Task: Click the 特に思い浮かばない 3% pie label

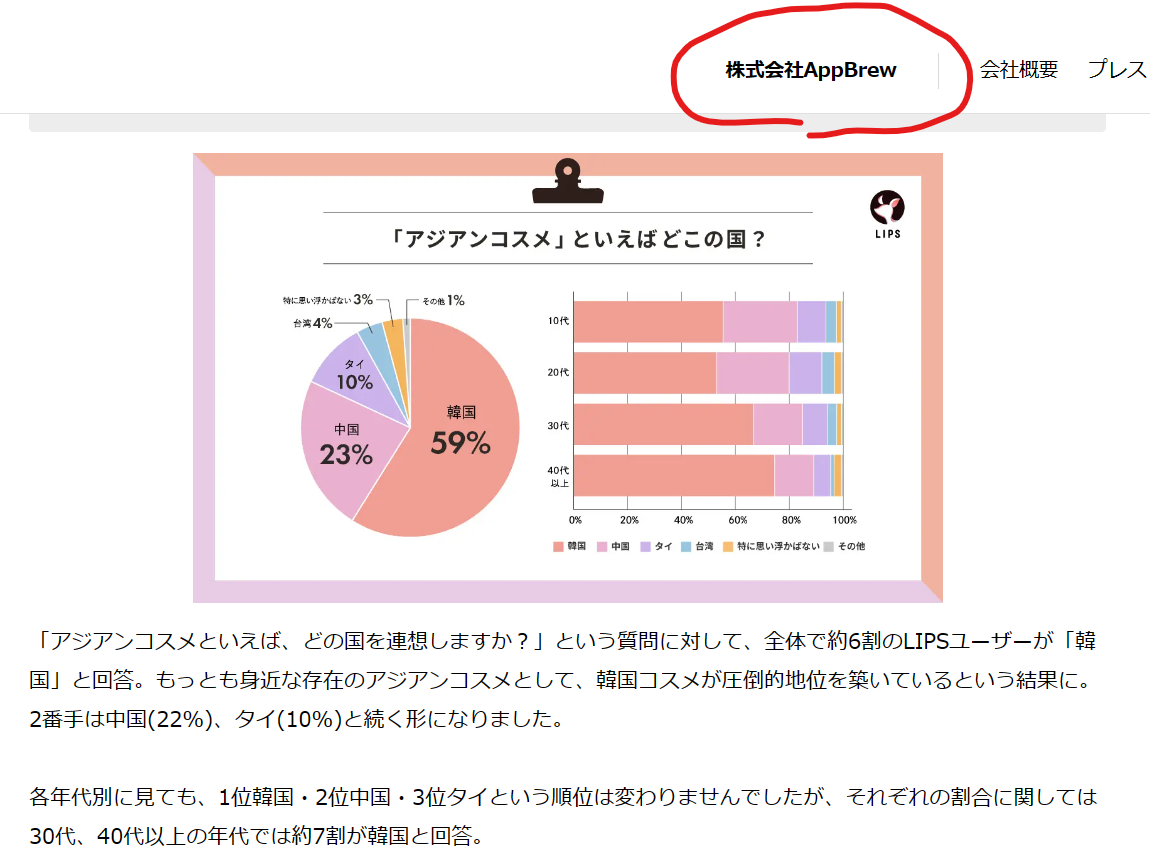Action: pyautogui.click(x=328, y=299)
